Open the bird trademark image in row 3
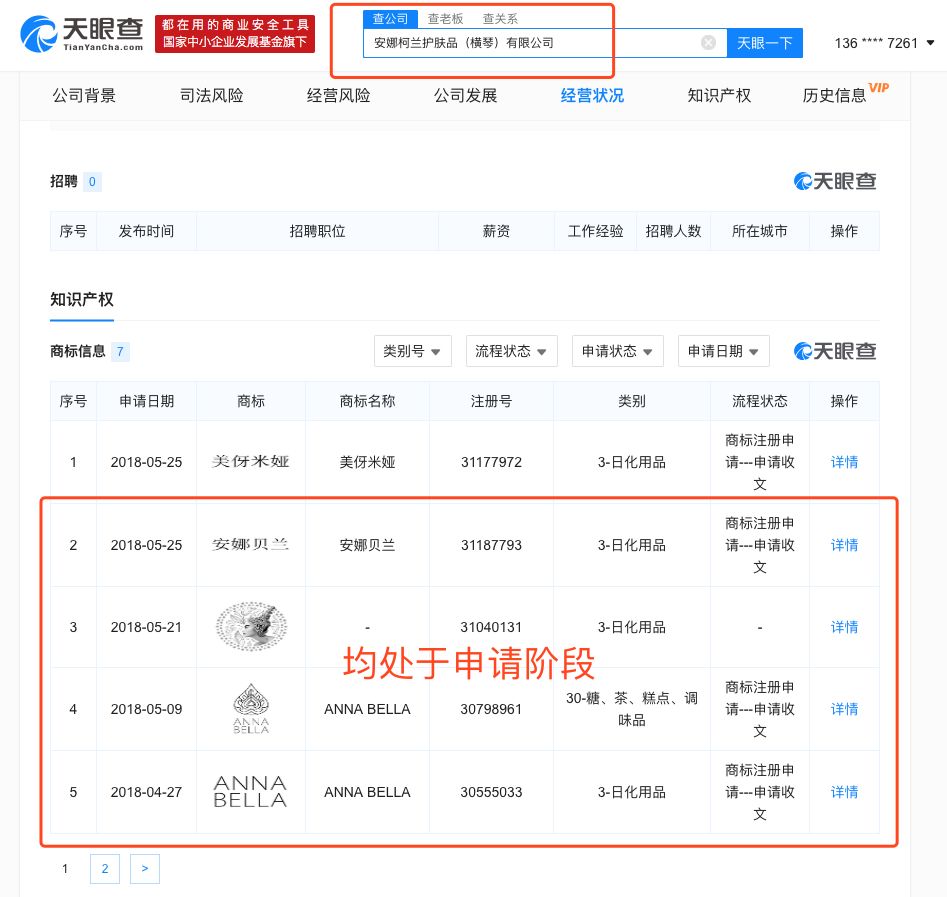 pos(250,627)
